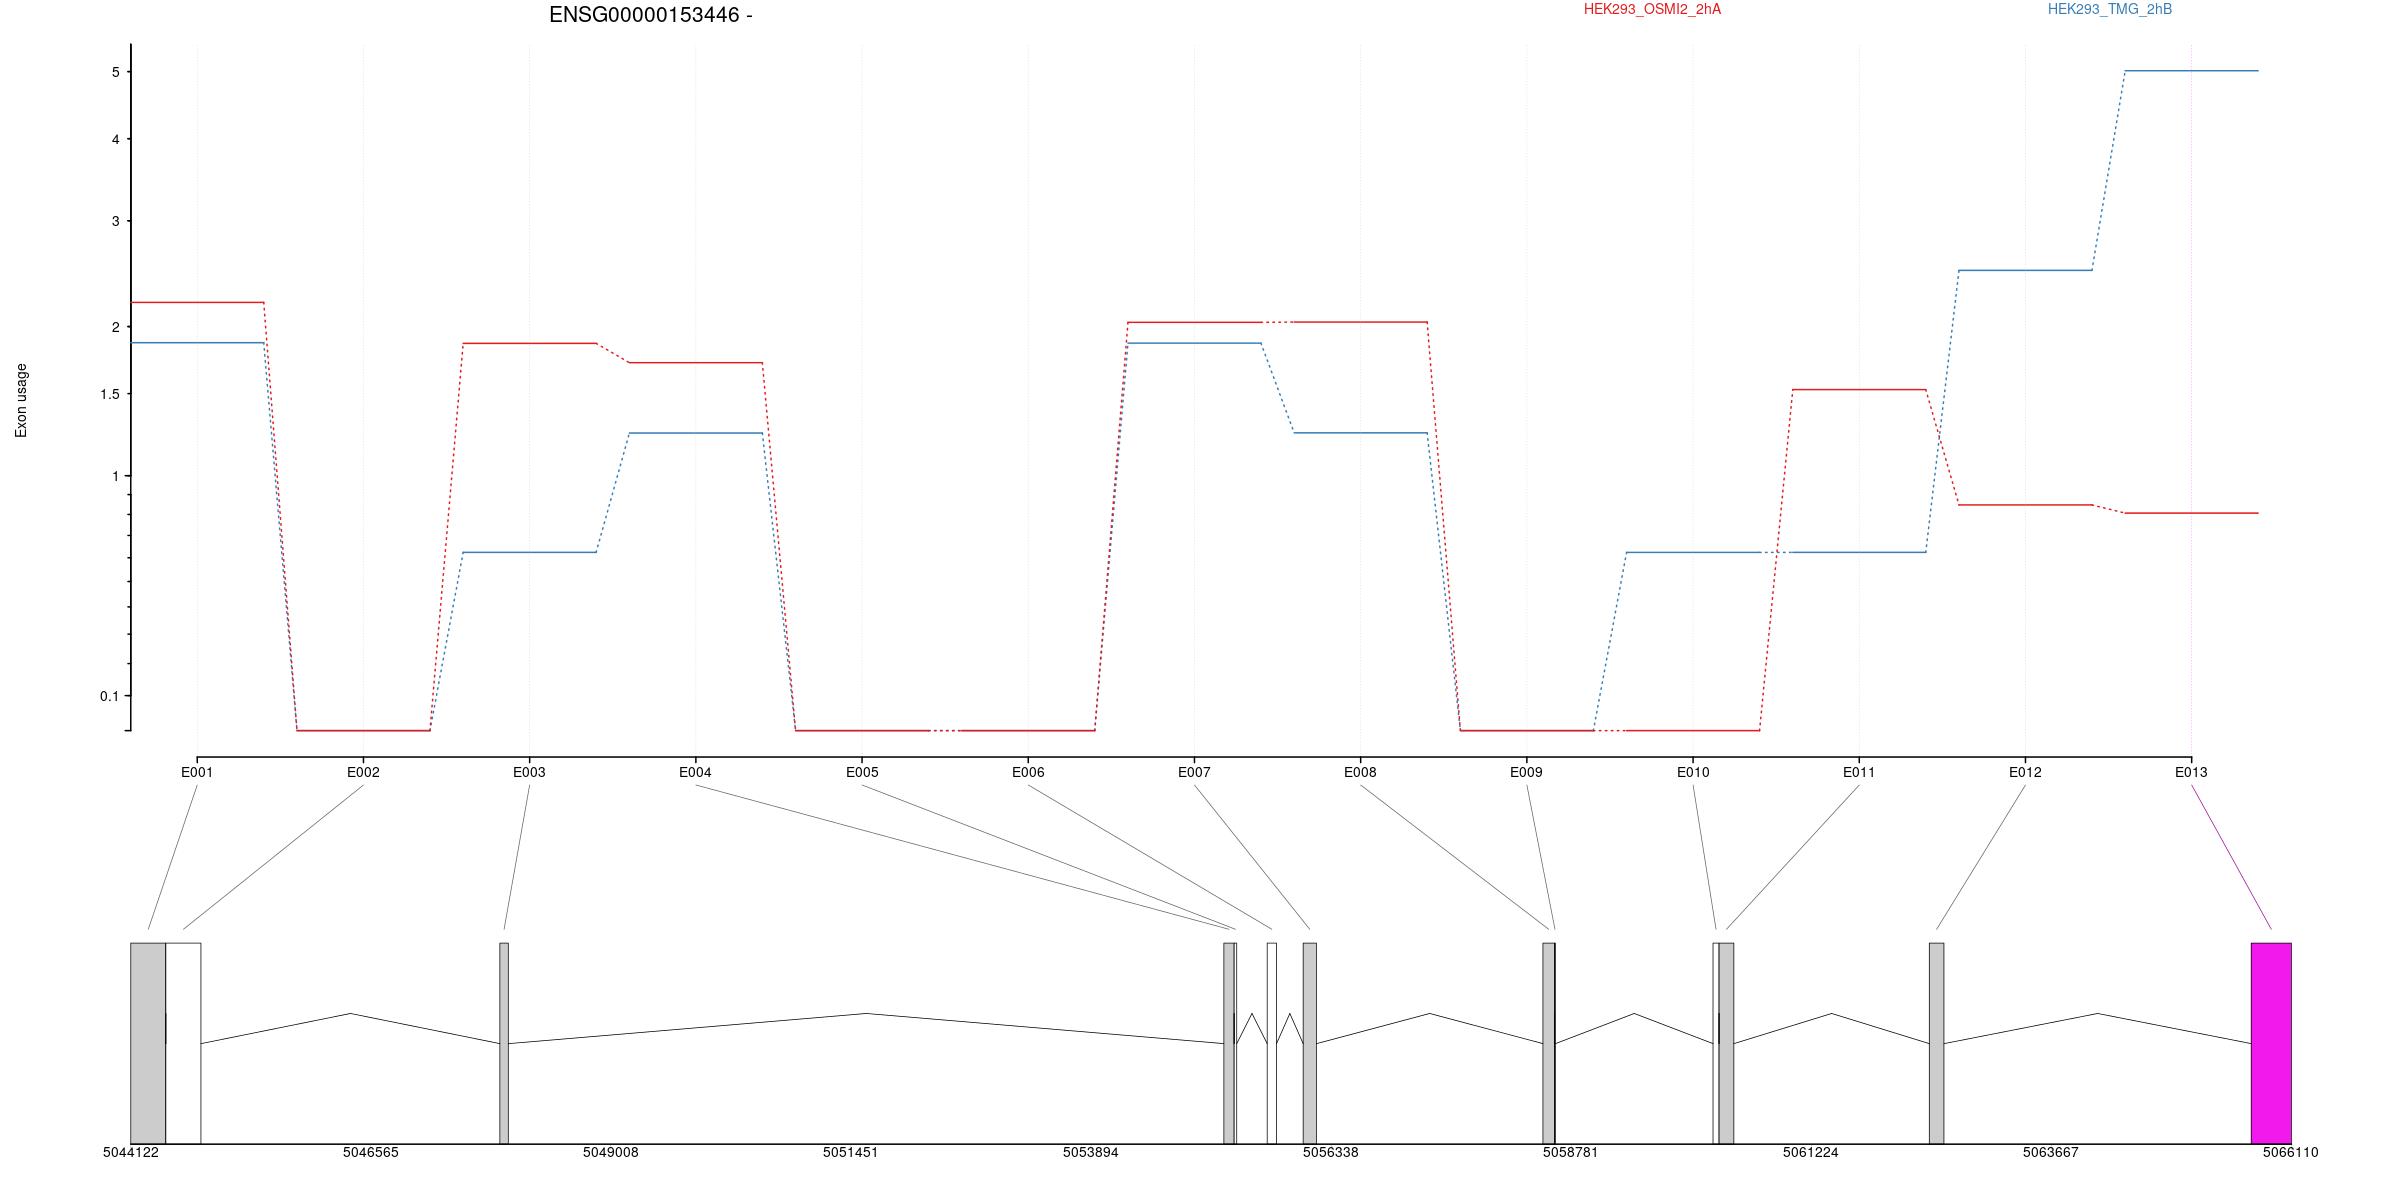Image resolution: width=2400 pixels, height=1200 pixels.
Task: Click y-axis tick value 5
Action: click(x=116, y=72)
